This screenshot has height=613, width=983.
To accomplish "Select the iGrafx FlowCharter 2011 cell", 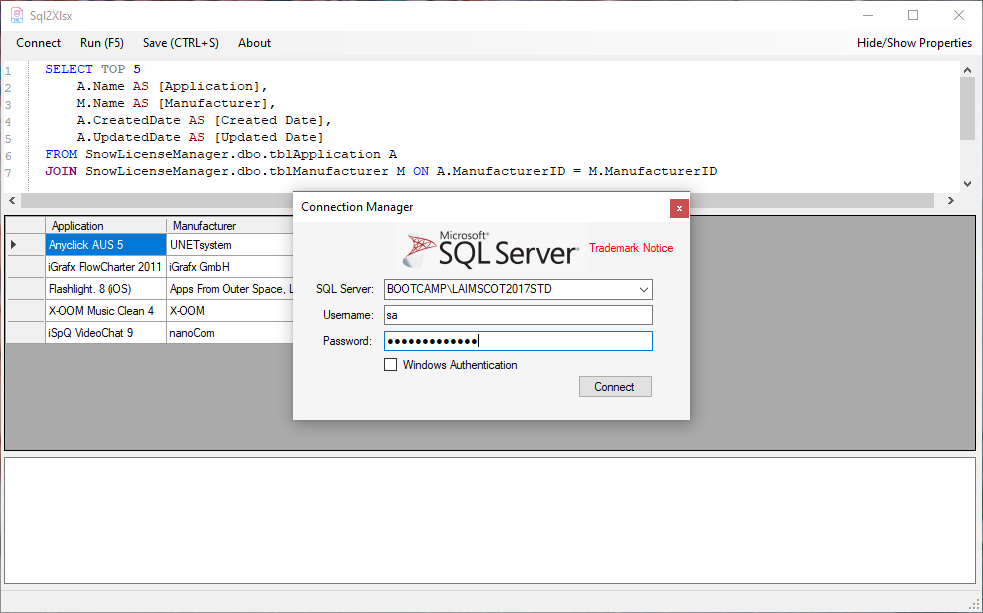I will click(105, 267).
